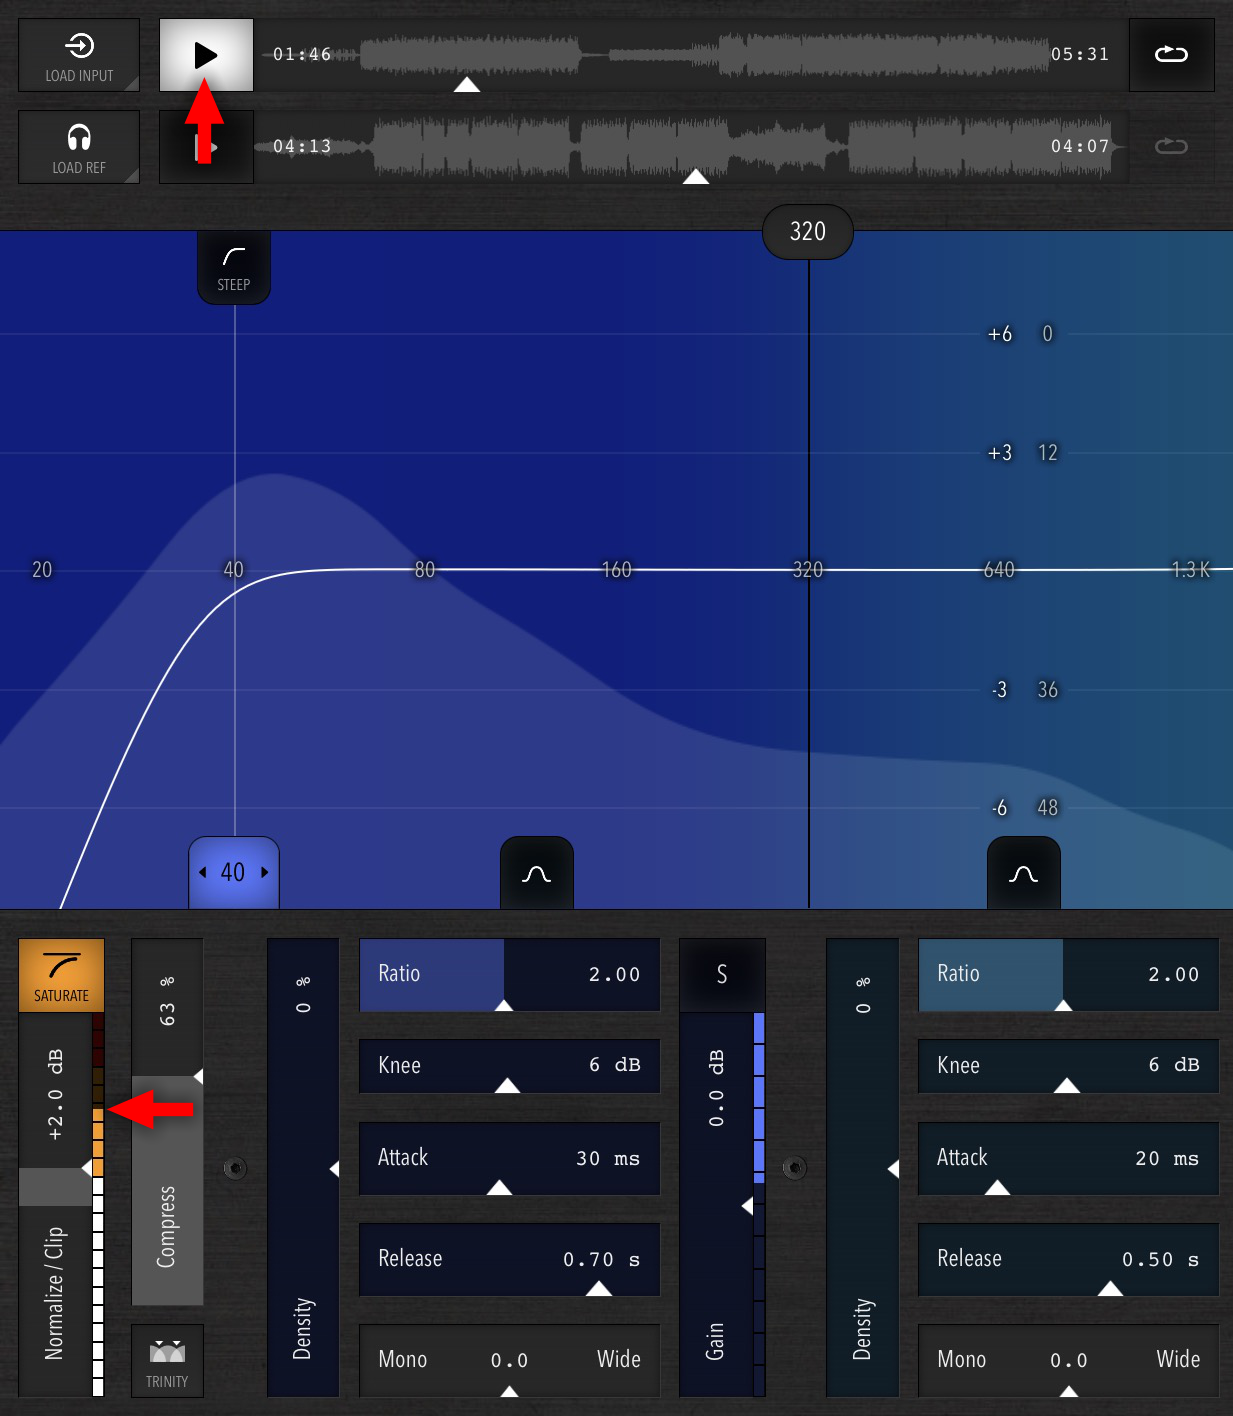Click the low band Release 0.70 s control
Image resolution: width=1233 pixels, height=1416 pixels.
(510, 1260)
